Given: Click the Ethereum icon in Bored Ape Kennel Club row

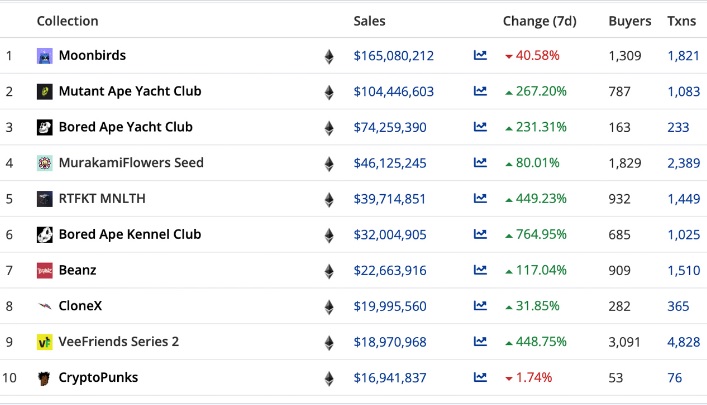Looking at the screenshot, I should tap(329, 235).
